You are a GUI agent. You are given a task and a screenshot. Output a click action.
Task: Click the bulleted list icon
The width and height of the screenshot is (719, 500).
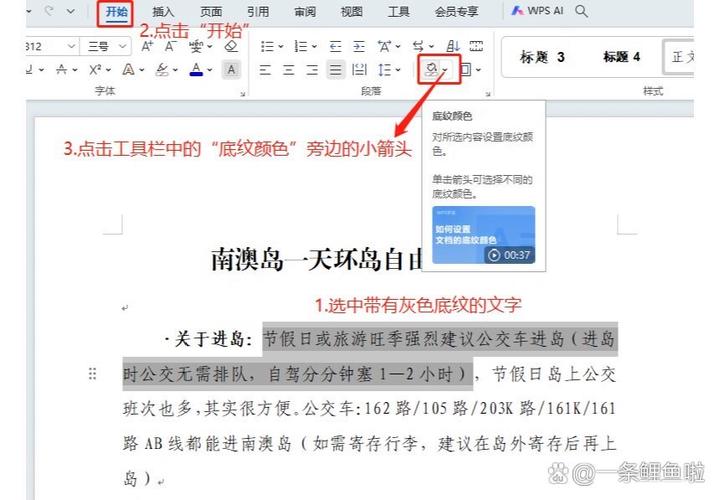tap(266, 46)
